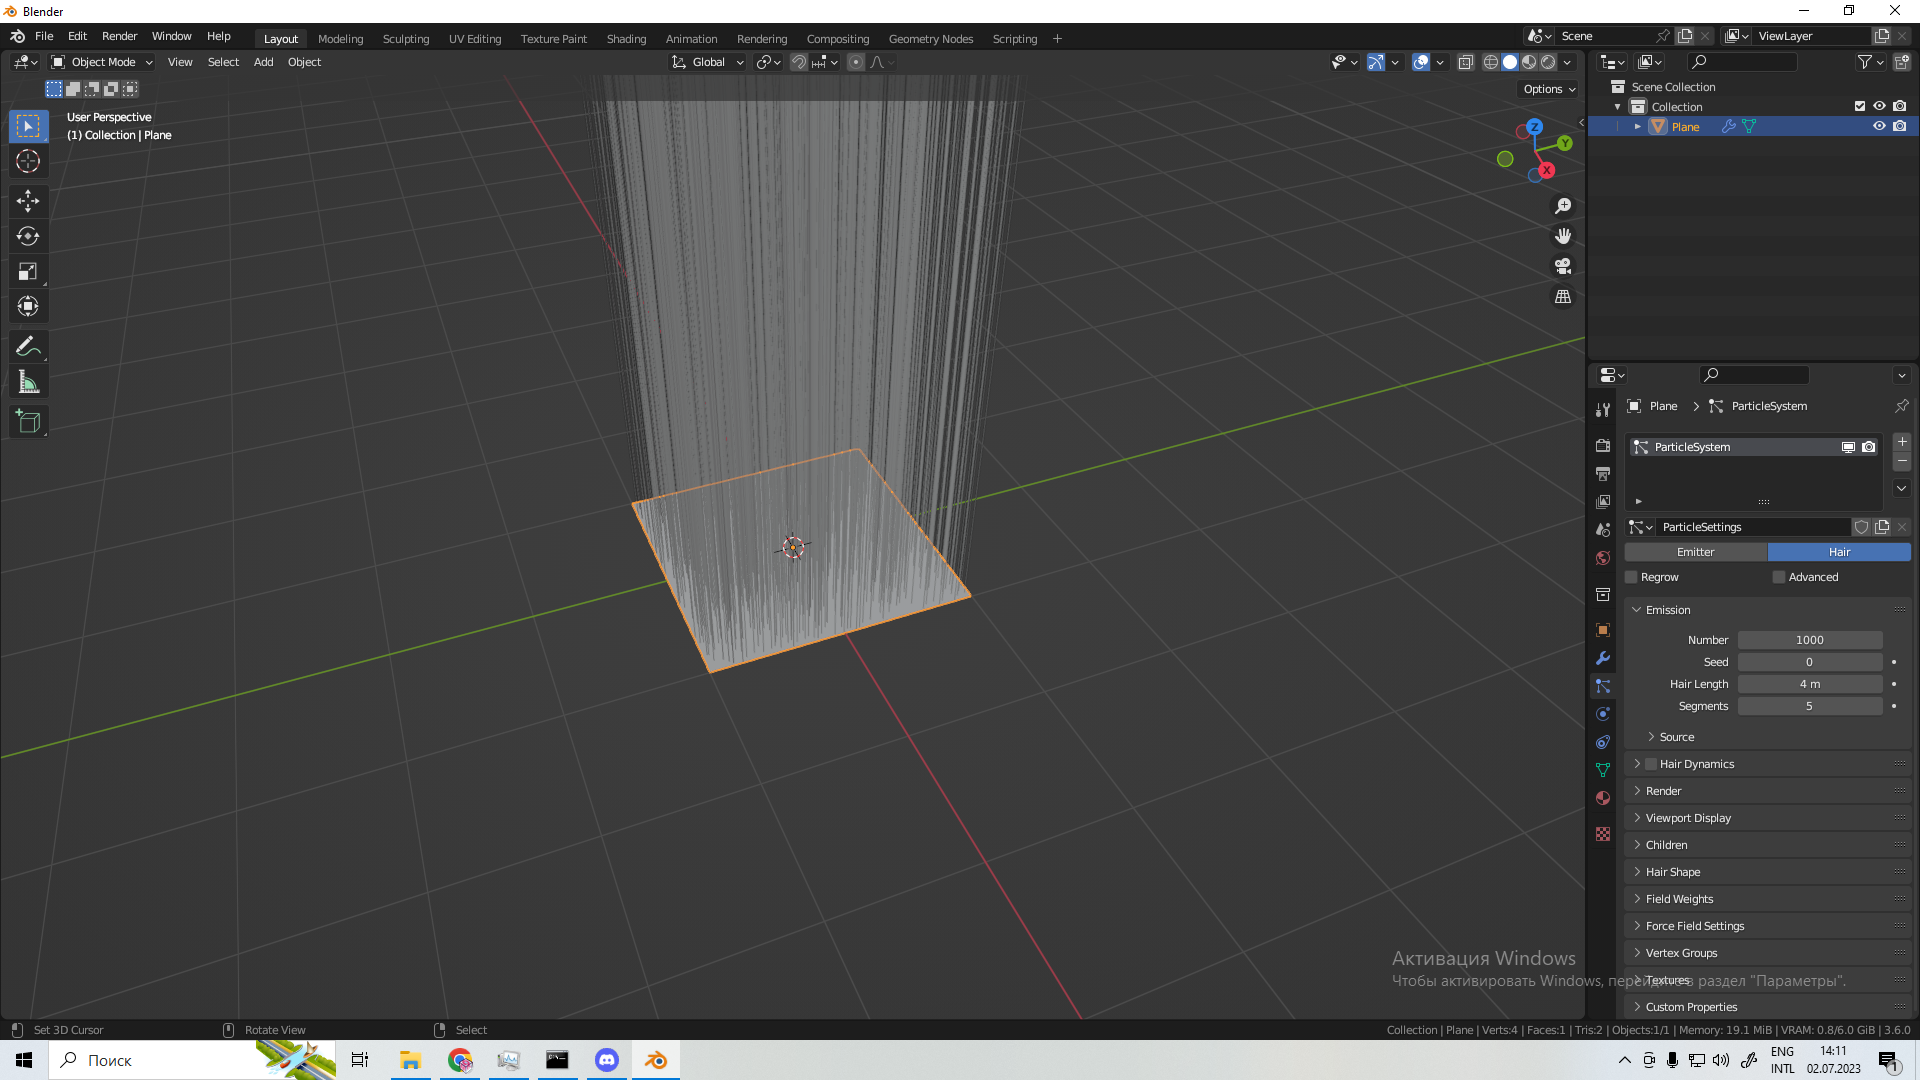The height and width of the screenshot is (1080, 1920).
Task: Open the Global orientation dropdown
Action: (708, 62)
